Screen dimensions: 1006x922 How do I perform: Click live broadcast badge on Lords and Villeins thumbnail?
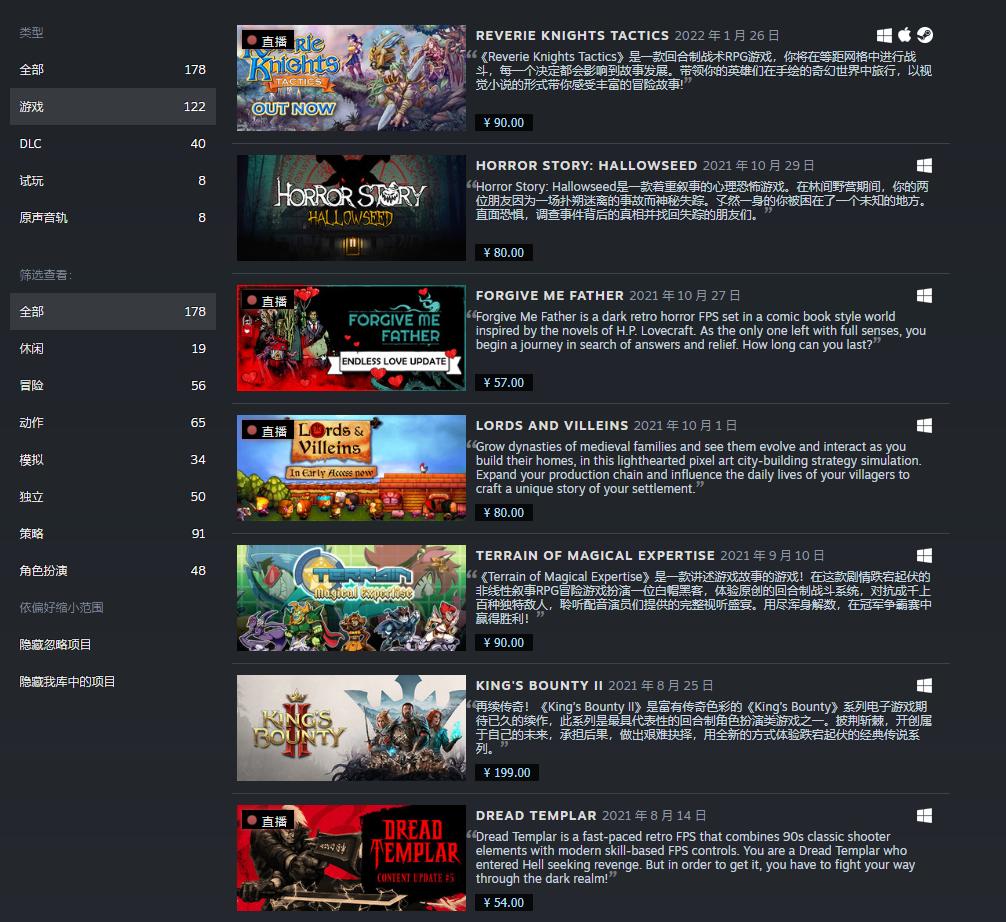[x=268, y=431]
